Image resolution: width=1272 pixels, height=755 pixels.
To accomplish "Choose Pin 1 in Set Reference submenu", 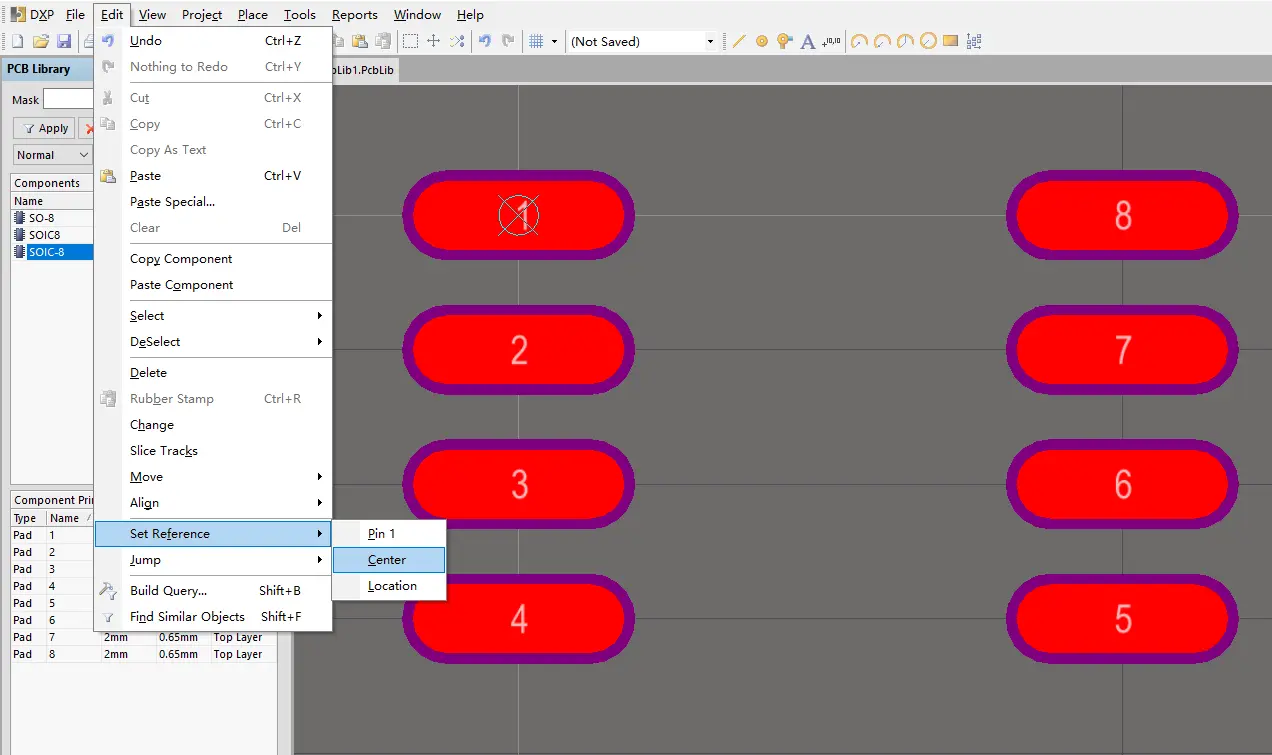I will coord(381,534).
